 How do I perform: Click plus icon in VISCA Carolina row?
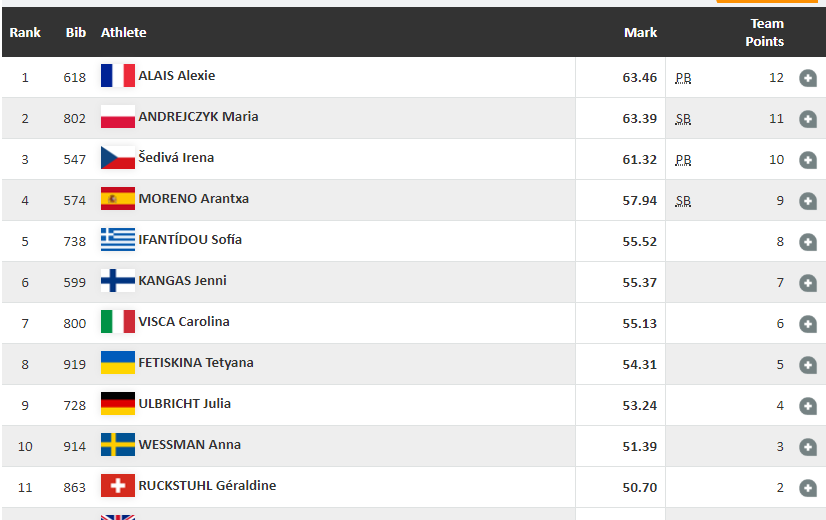[x=808, y=324]
